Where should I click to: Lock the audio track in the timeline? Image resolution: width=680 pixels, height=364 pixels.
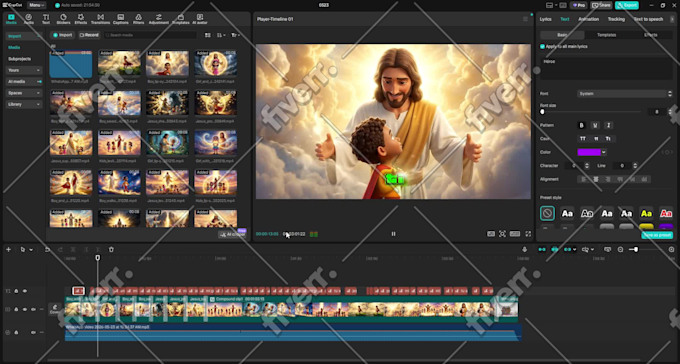(x=16, y=332)
